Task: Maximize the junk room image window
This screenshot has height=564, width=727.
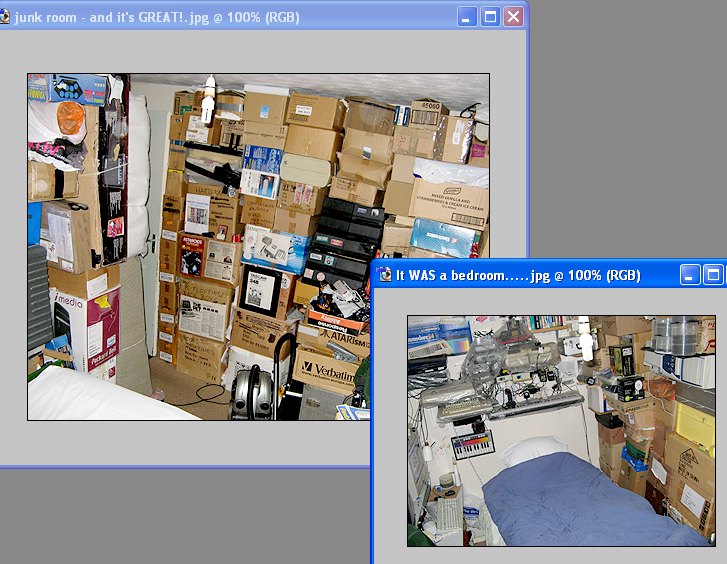Action: 490,17
